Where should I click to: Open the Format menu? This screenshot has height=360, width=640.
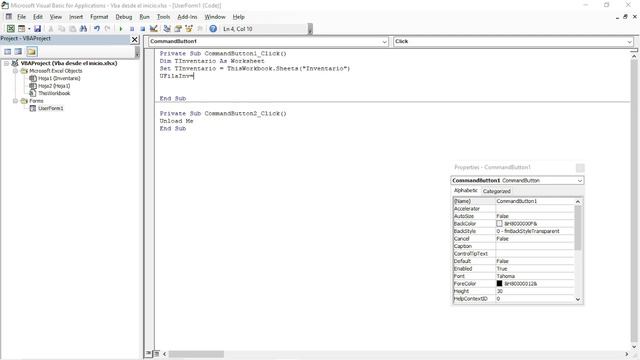click(99, 17)
